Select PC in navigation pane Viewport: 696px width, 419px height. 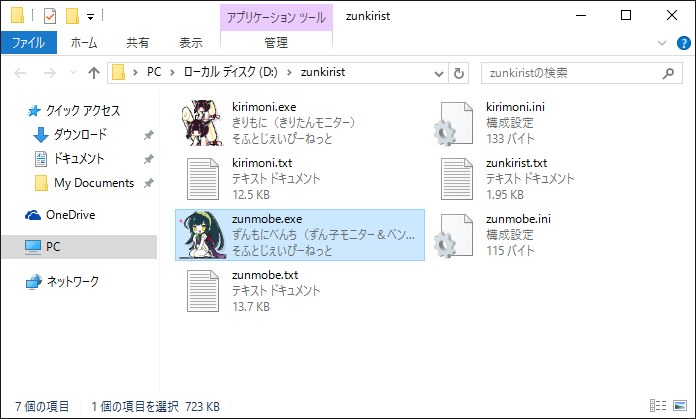79,247
